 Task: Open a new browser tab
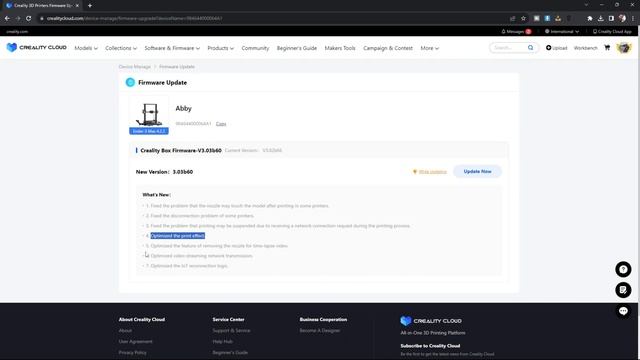(x=90, y=6)
